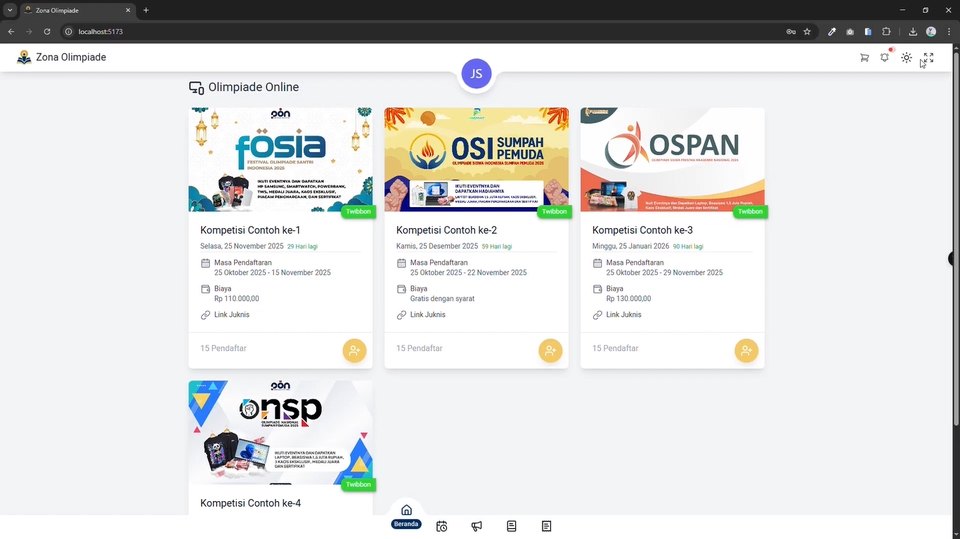
Task: Click date 'Minggu, 25 Januari 2026'
Action: tap(630, 246)
